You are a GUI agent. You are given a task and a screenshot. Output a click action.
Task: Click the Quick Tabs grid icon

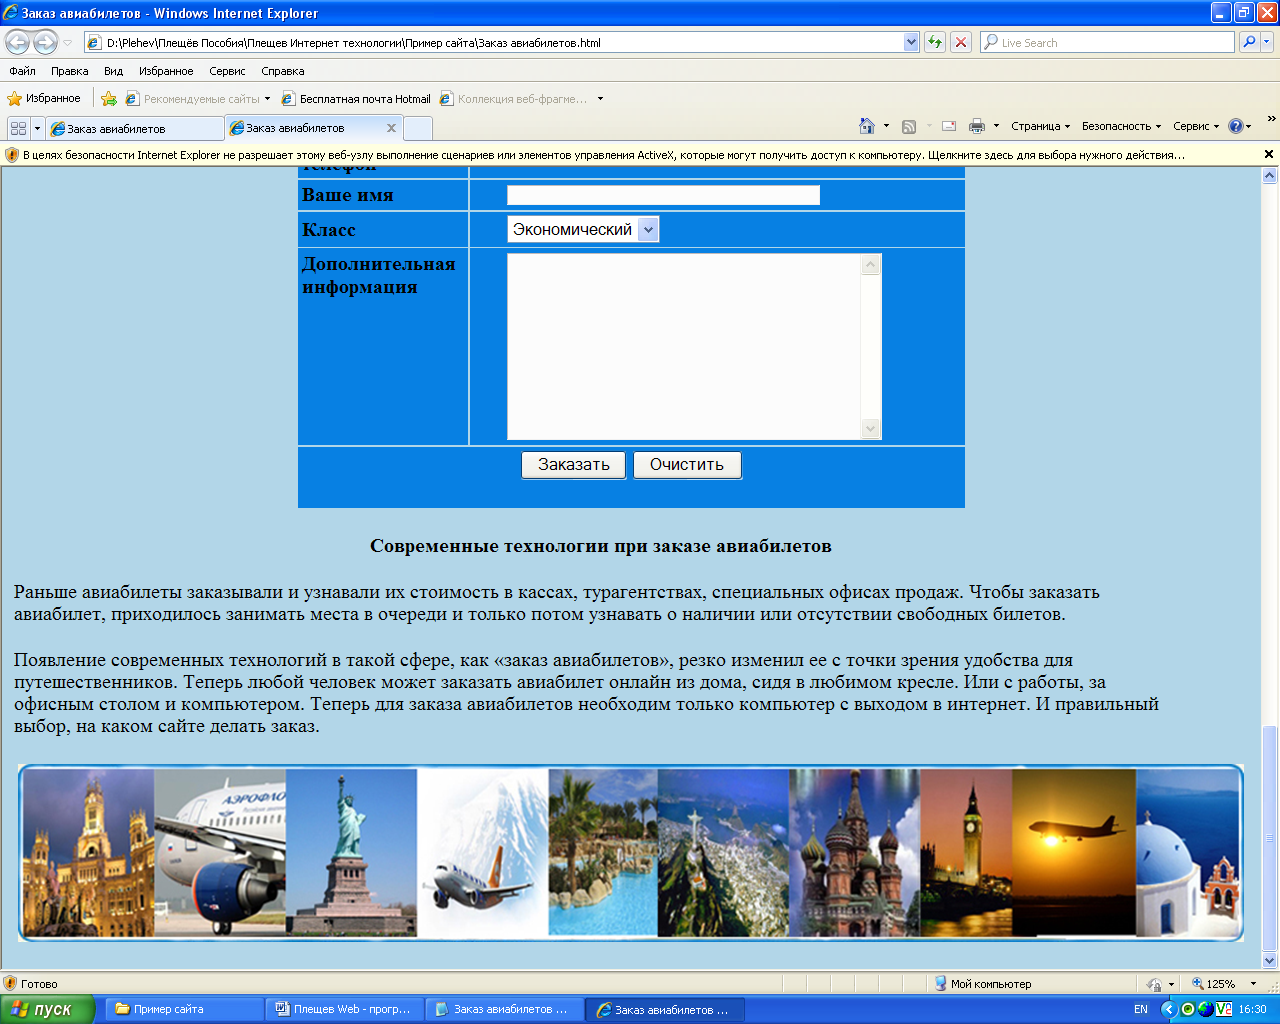tap(18, 128)
